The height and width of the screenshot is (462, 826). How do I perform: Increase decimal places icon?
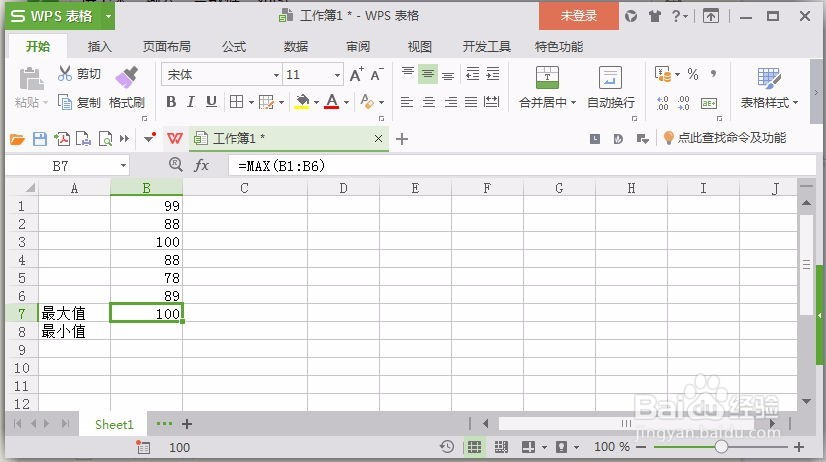click(663, 103)
